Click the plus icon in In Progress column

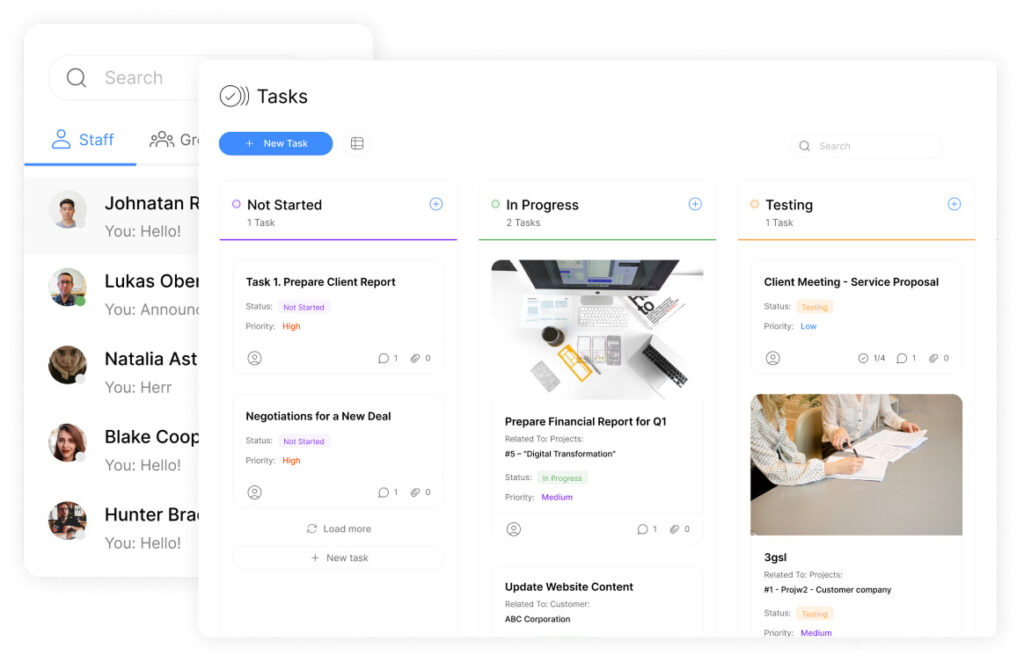coord(695,204)
